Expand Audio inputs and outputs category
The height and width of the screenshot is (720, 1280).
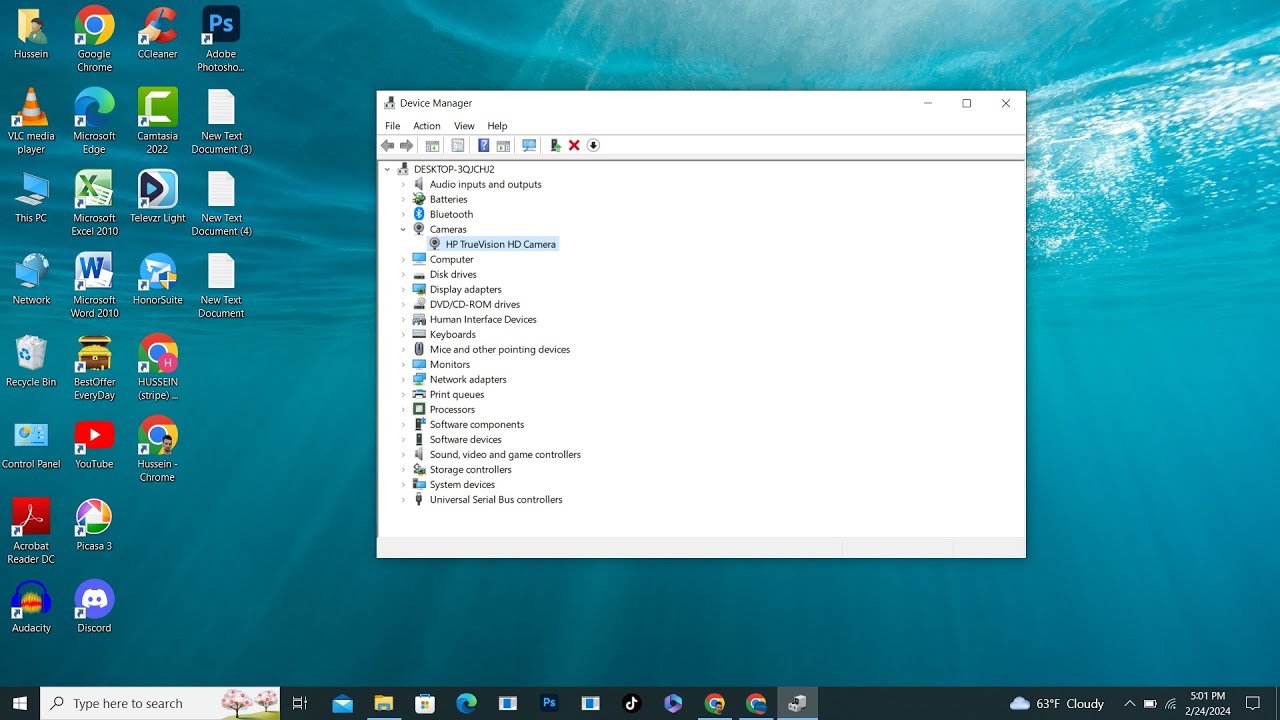pos(404,185)
